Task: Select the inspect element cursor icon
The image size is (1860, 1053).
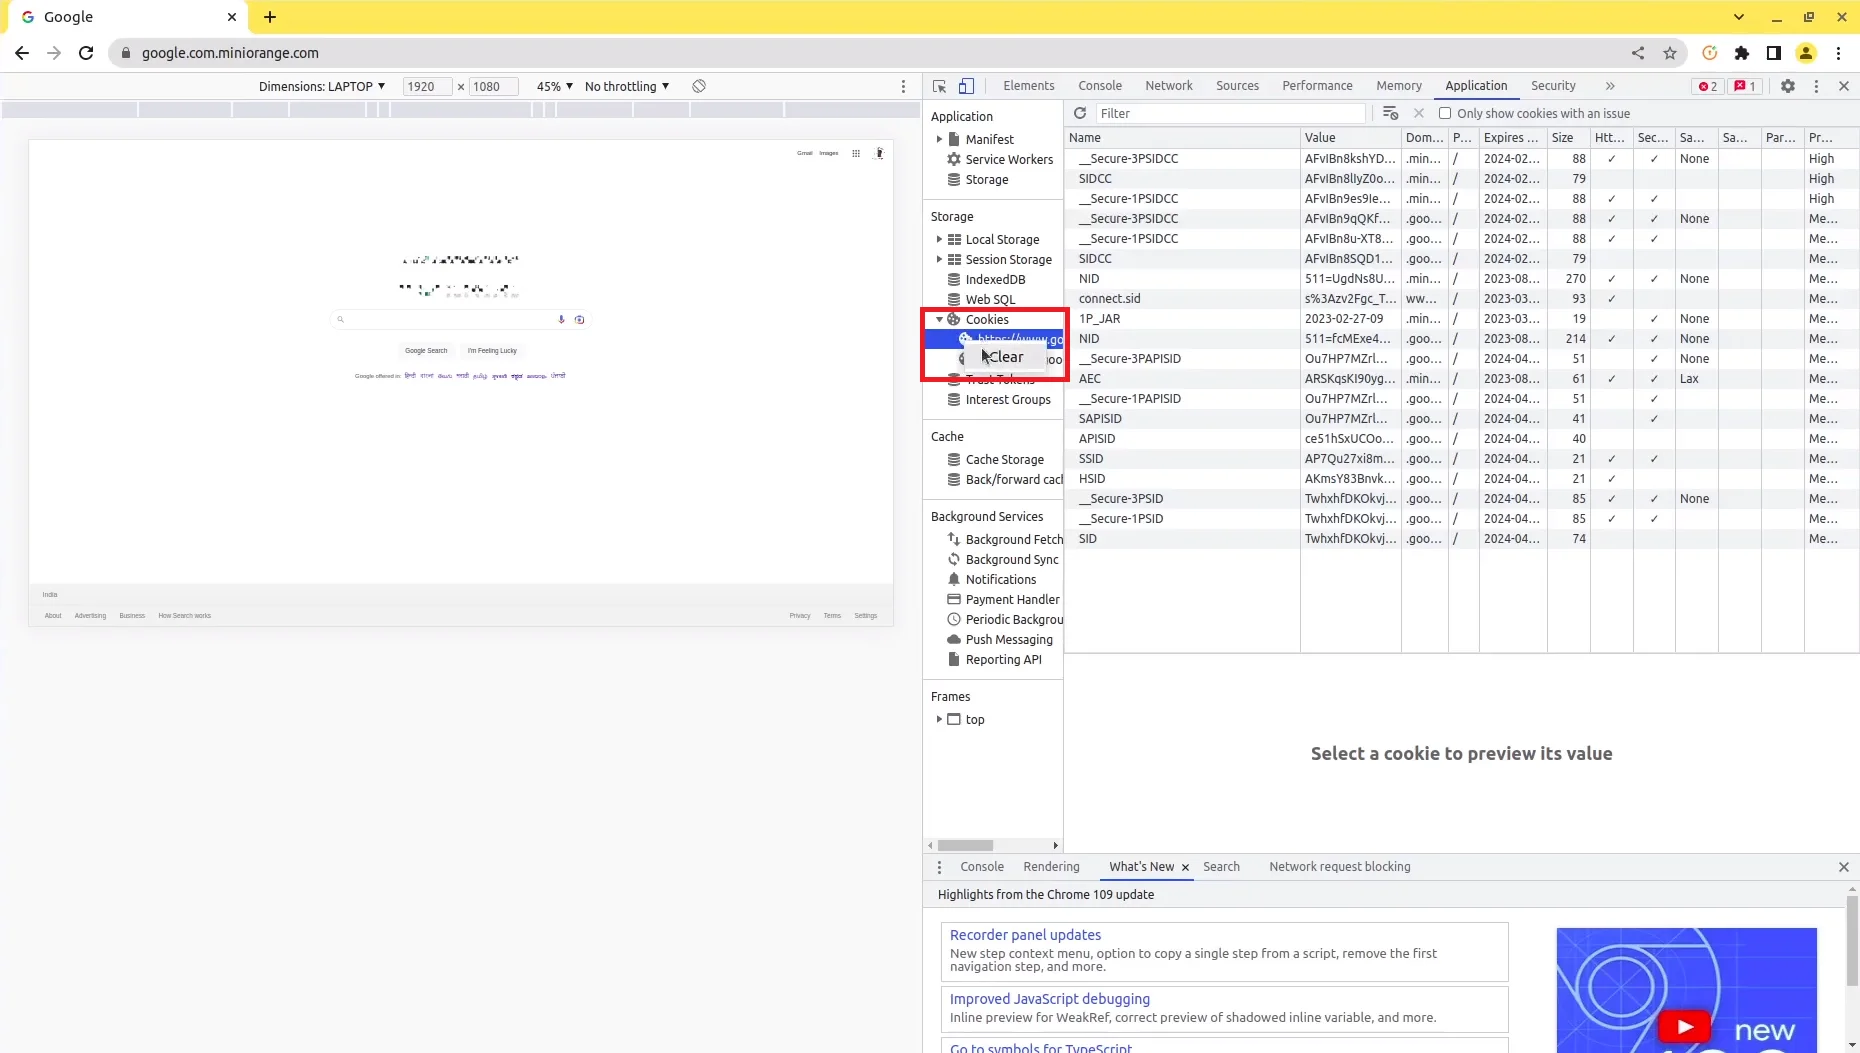Action: (940, 86)
